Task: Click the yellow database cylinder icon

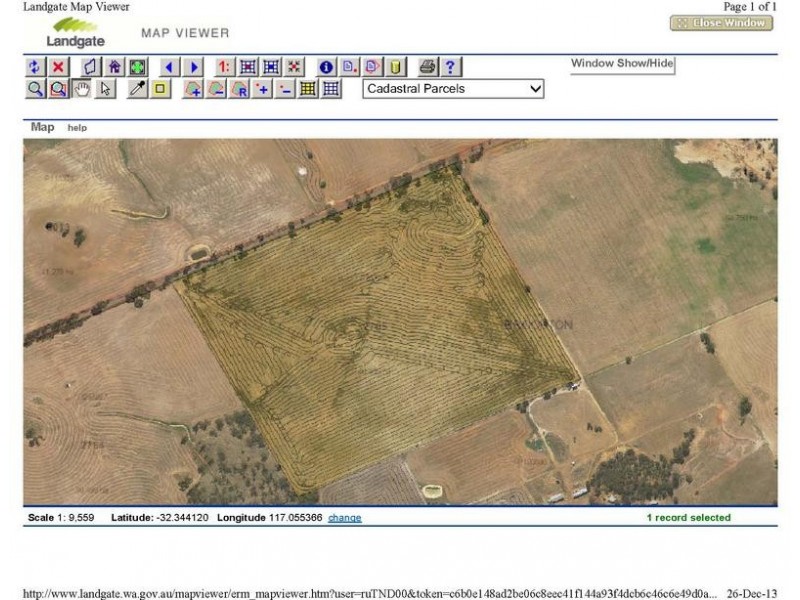Action: 396,67
